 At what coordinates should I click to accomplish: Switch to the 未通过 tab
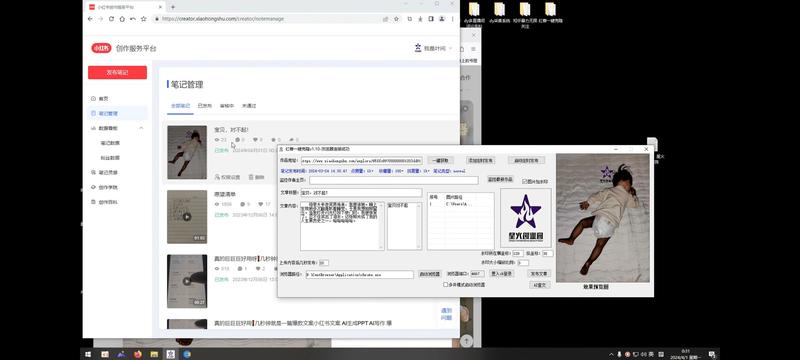[x=249, y=106]
